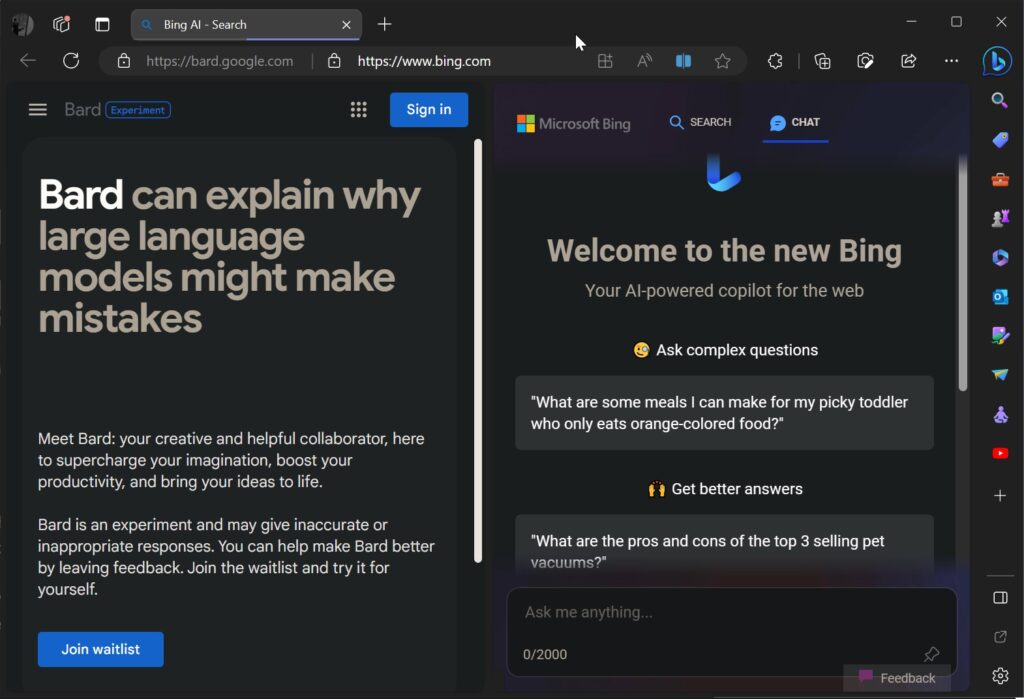Start Read aloud from the address bar
This screenshot has width=1024, height=699.
click(x=643, y=61)
